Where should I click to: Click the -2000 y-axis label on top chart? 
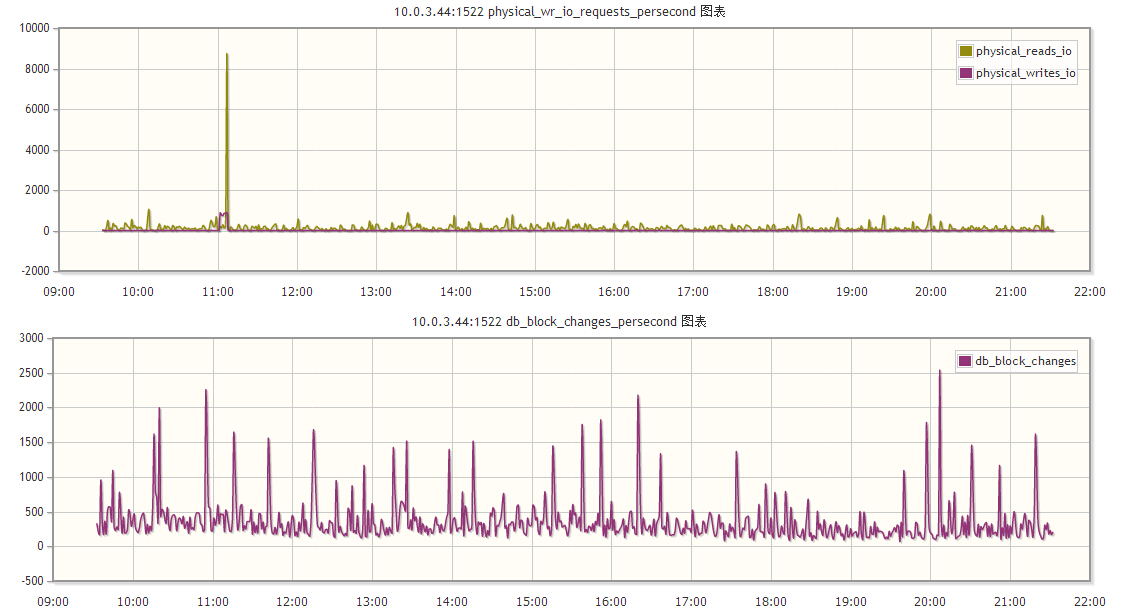pyautogui.click(x=35, y=271)
